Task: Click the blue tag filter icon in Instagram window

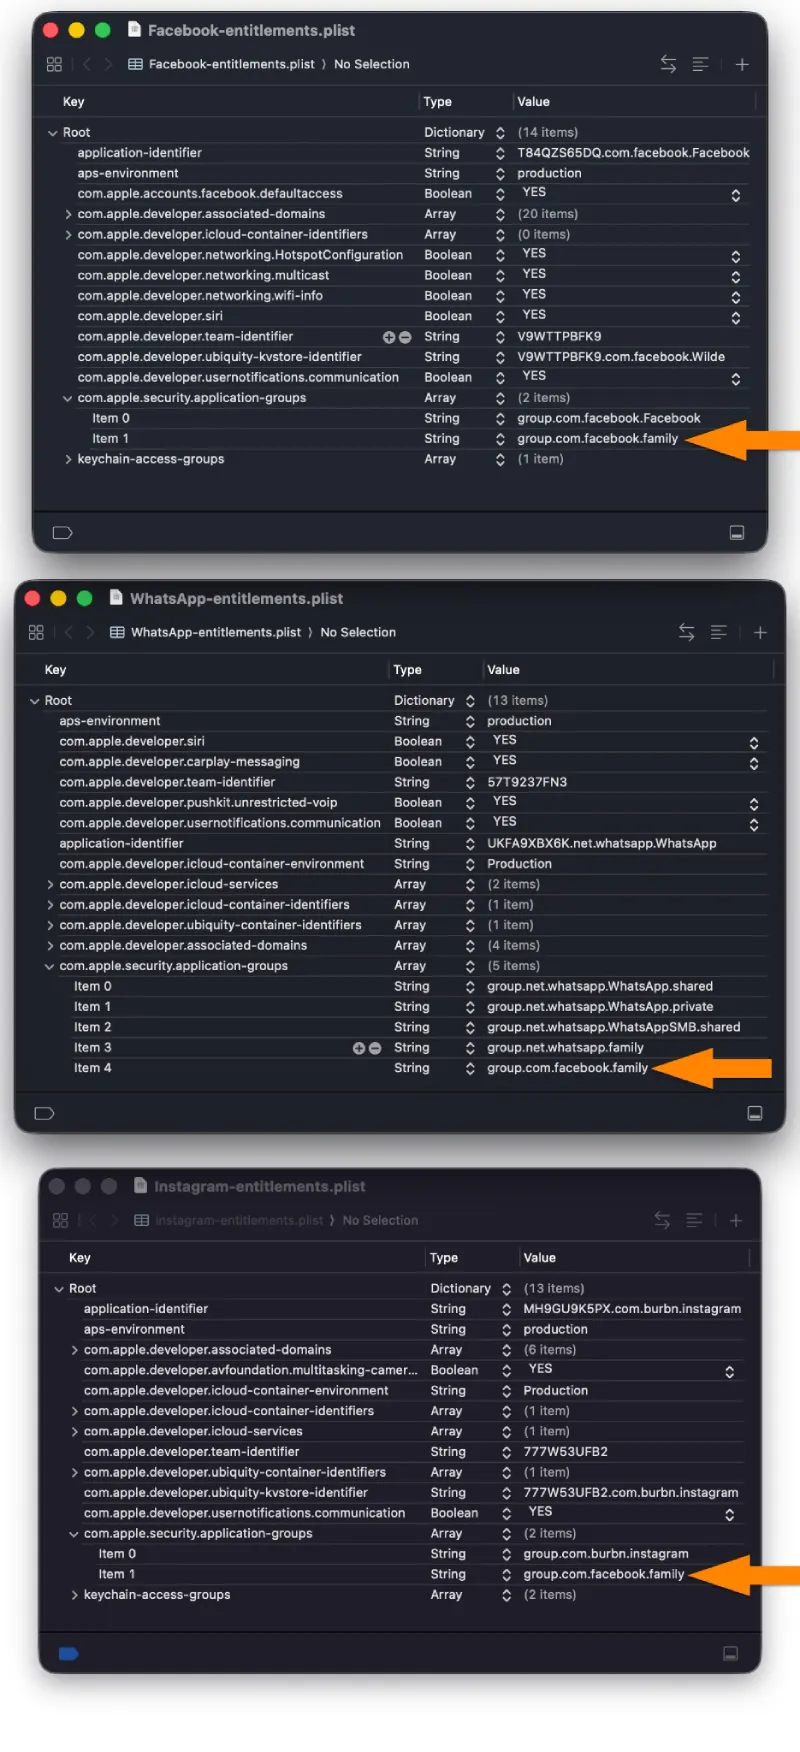Action: pos(68,1653)
